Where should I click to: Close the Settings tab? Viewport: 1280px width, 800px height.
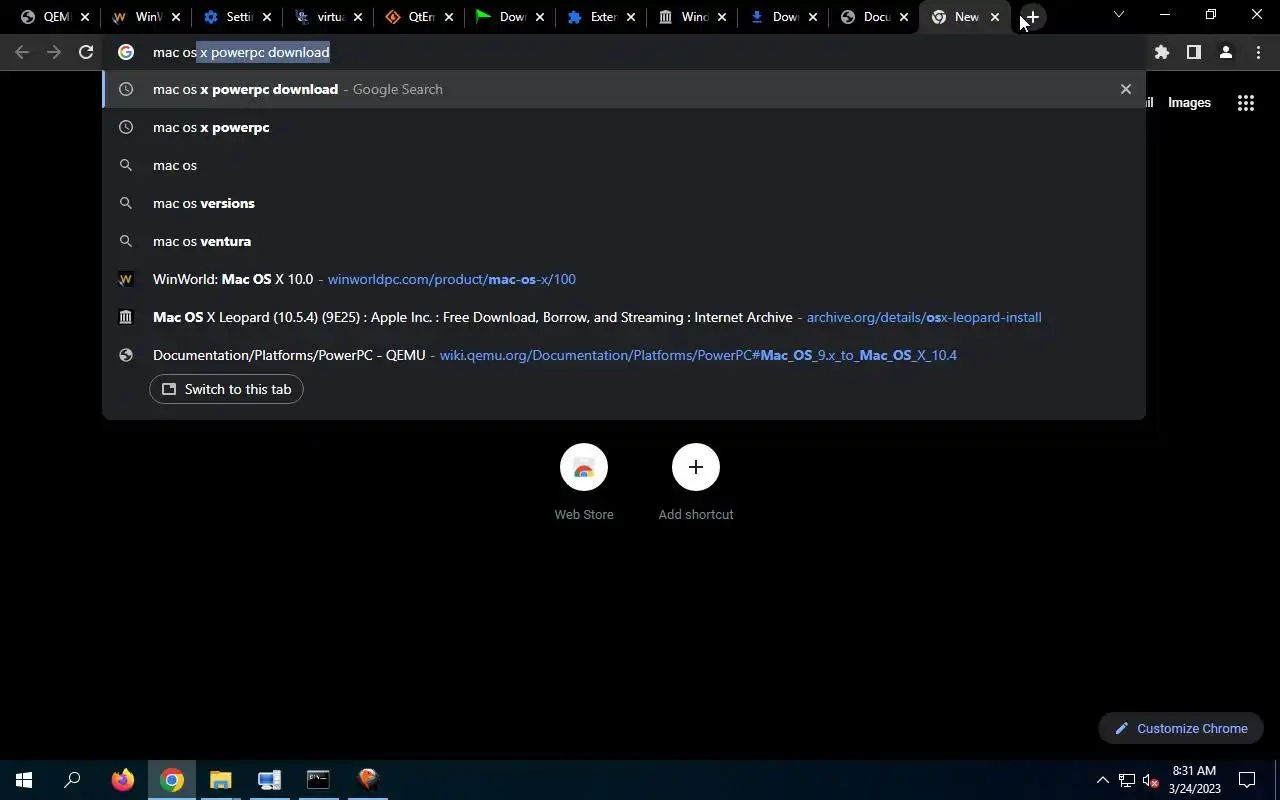pyautogui.click(x=267, y=17)
